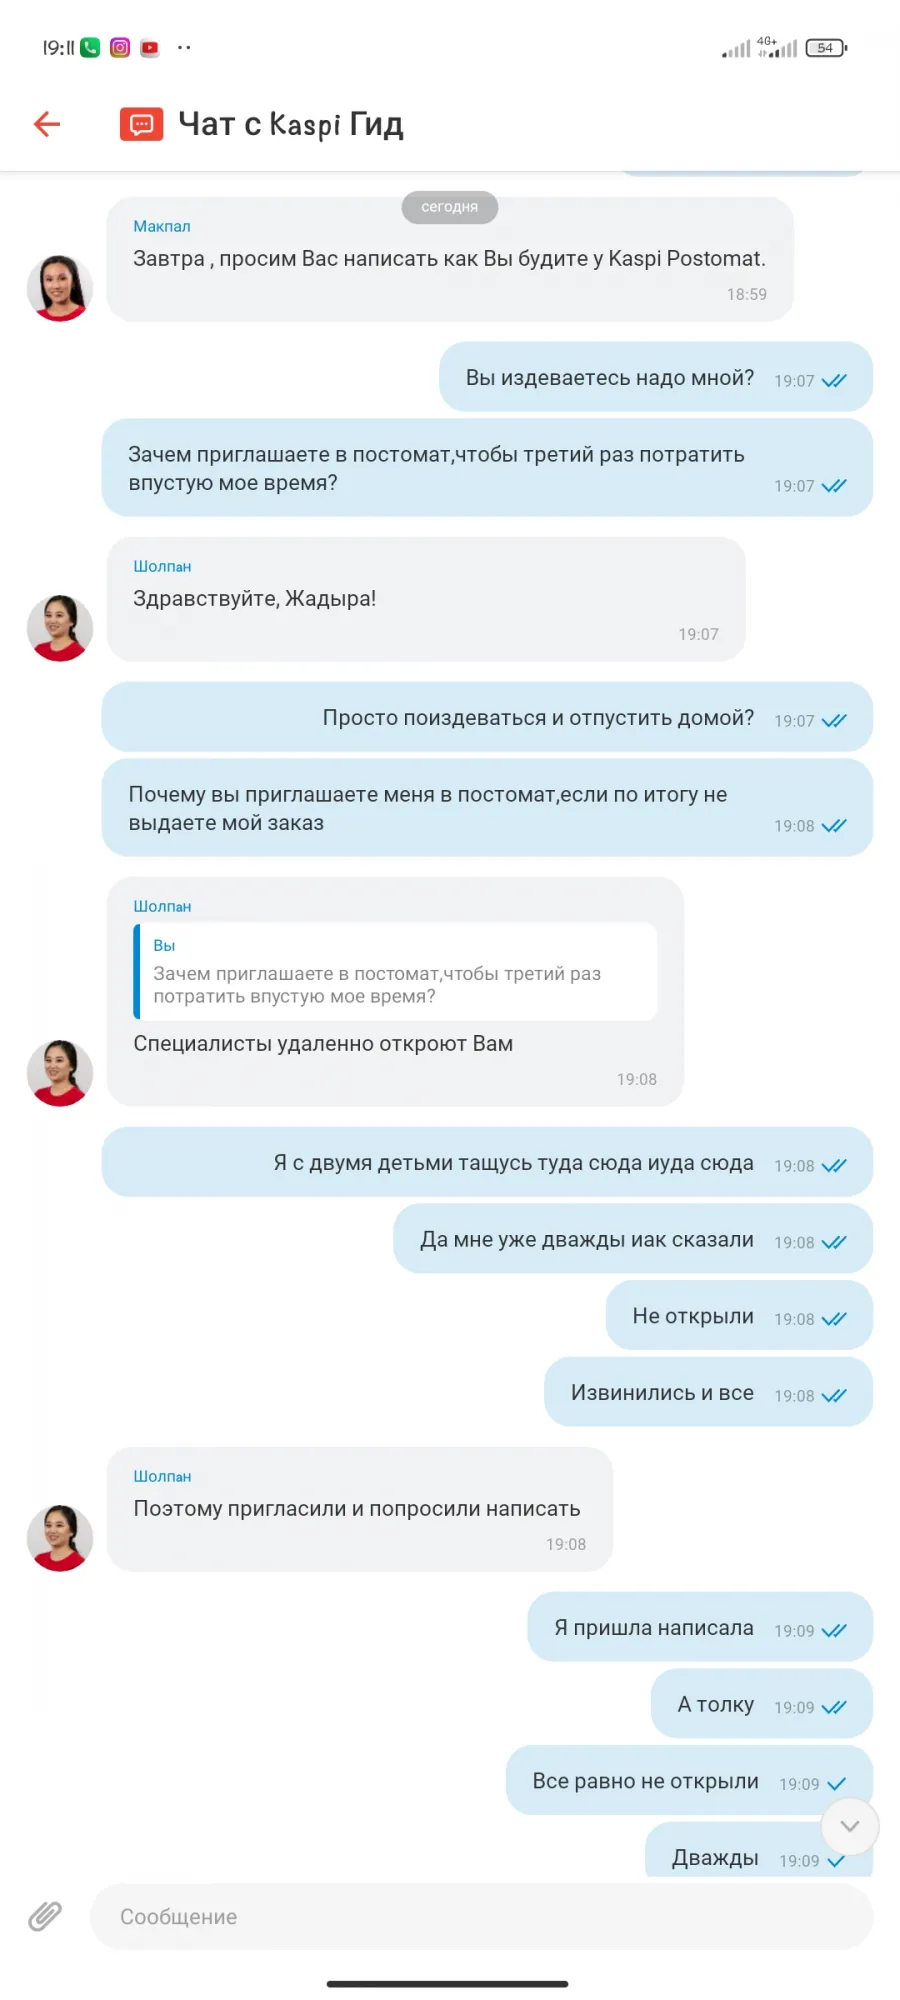
Task: Select 'Специалисты удаленно откроют Вам' message
Action: (323, 1043)
